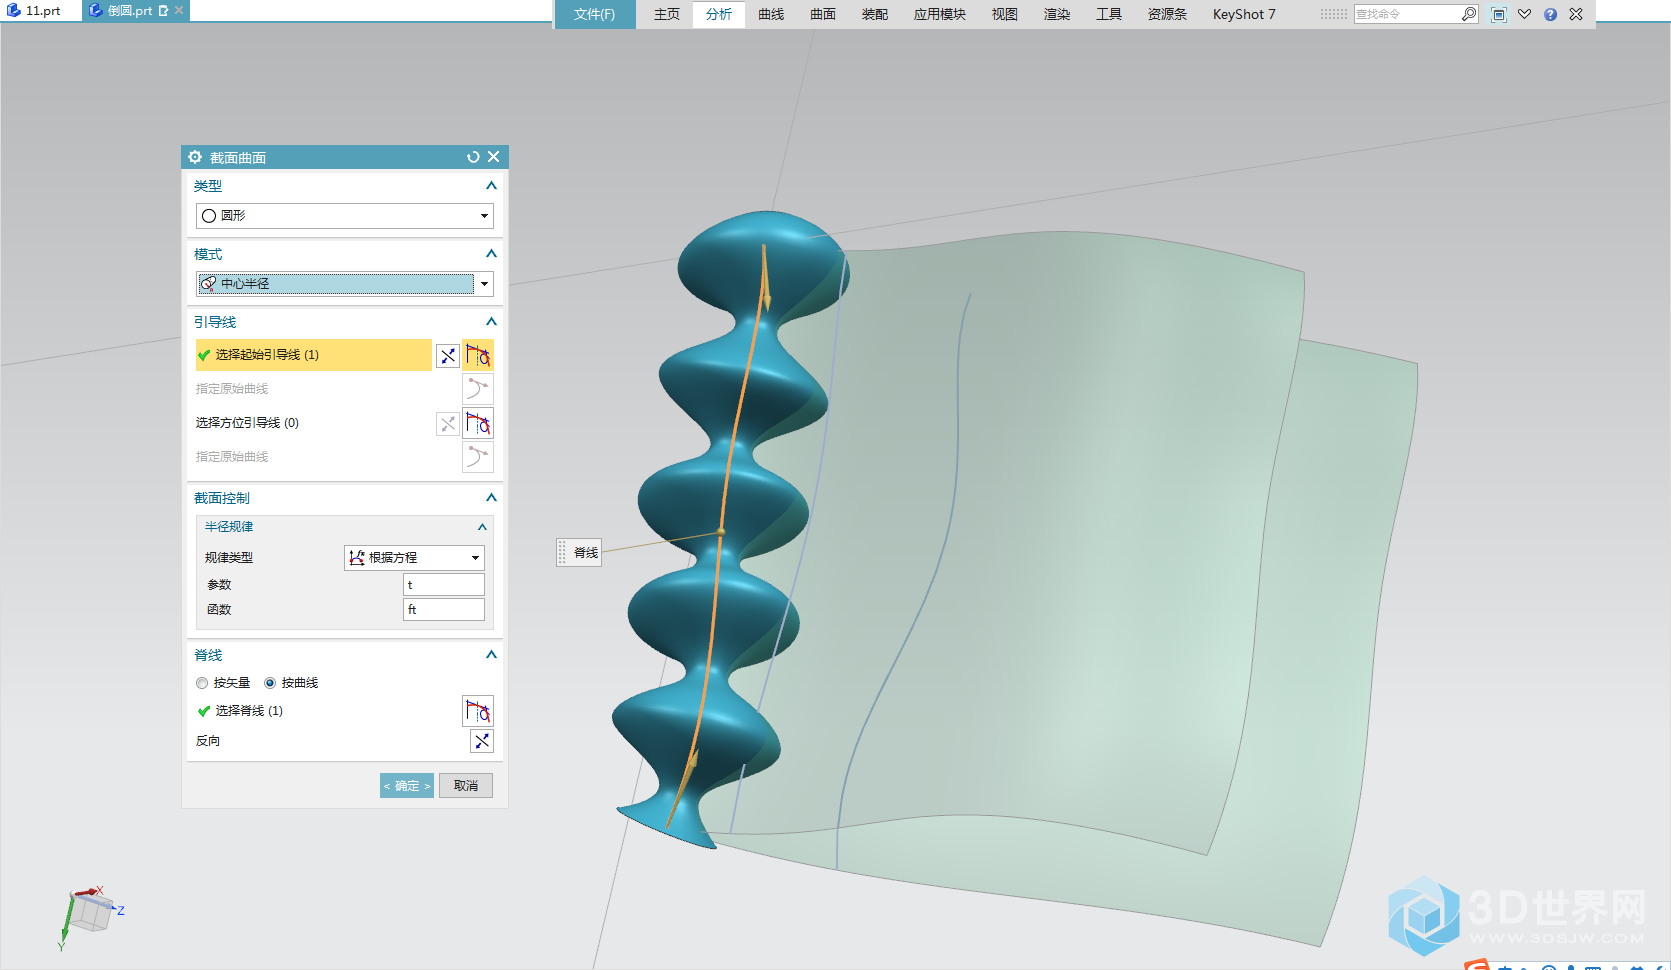This screenshot has width=1671, height=970.
Task: Open the 视图 ribbon tab
Action: 1005,14
